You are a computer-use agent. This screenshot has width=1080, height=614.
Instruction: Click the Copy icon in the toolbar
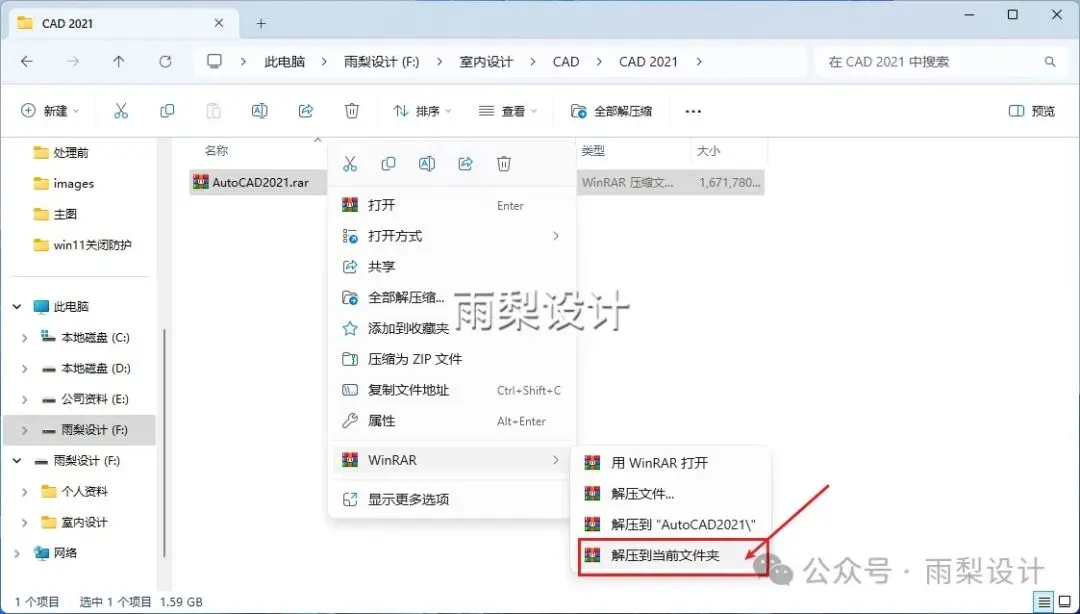[x=167, y=111]
